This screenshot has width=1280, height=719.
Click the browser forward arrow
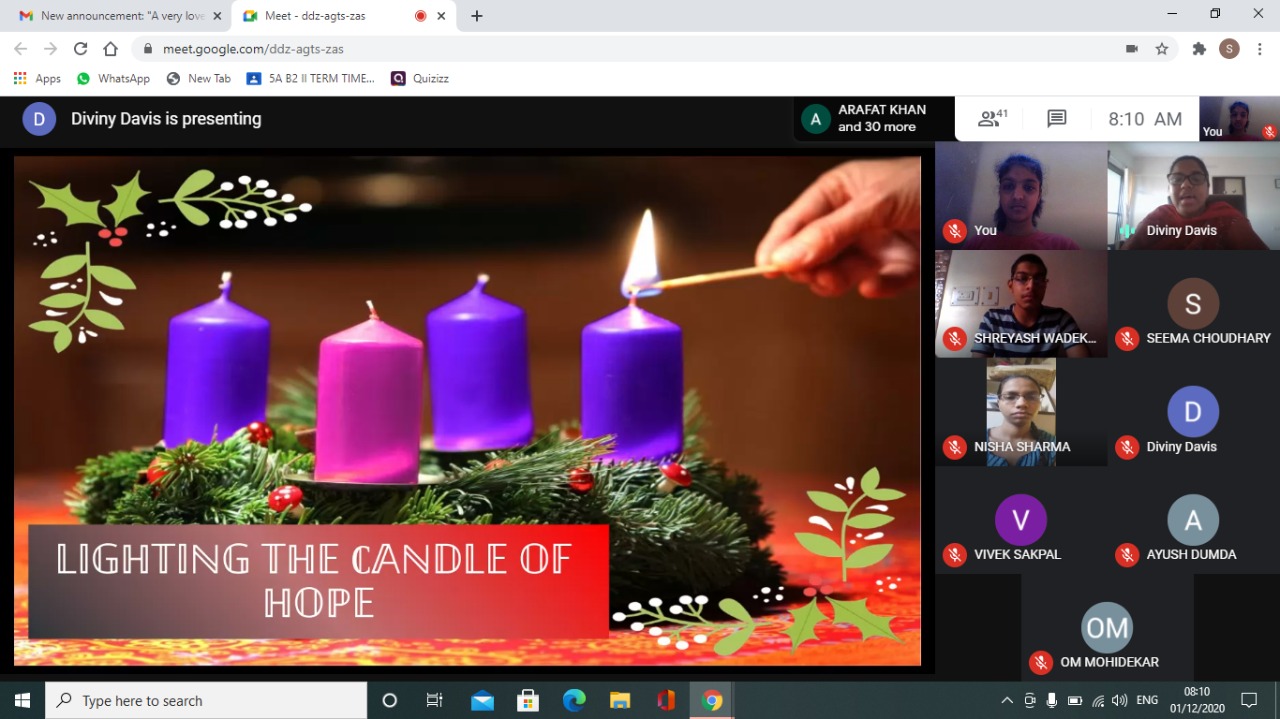point(50,48)
